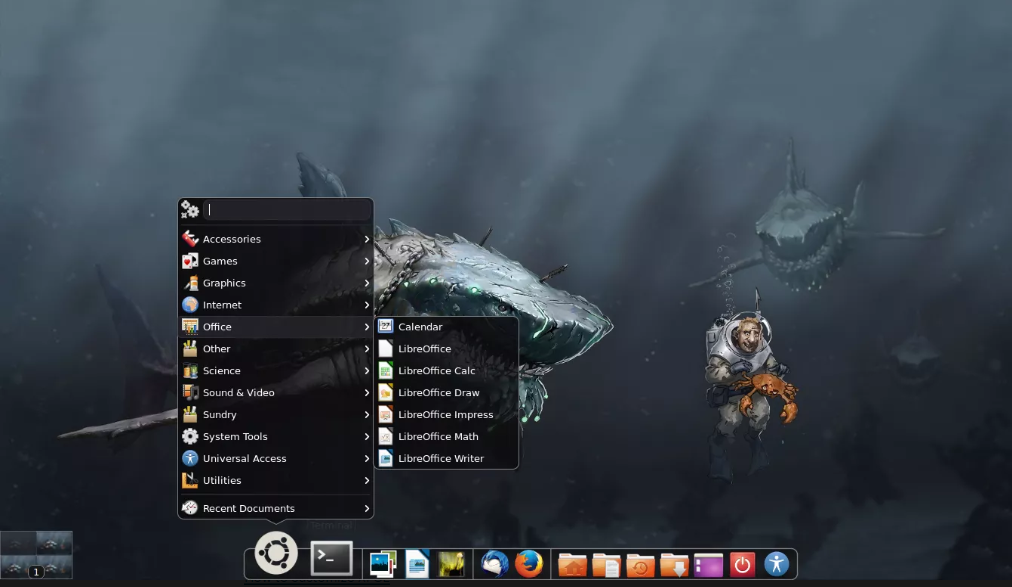Click the yellow picture icon in the dock

click(x=451, y=564)
